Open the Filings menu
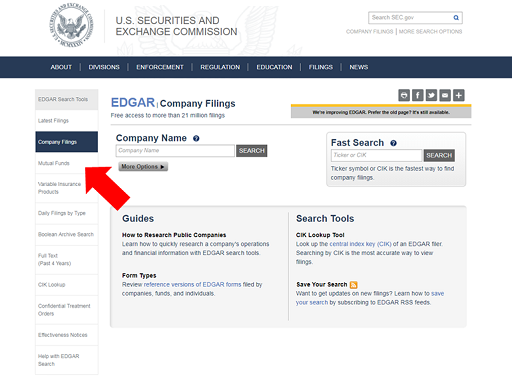The height and width of the screenshot is (380, 512). pos(321,67)
